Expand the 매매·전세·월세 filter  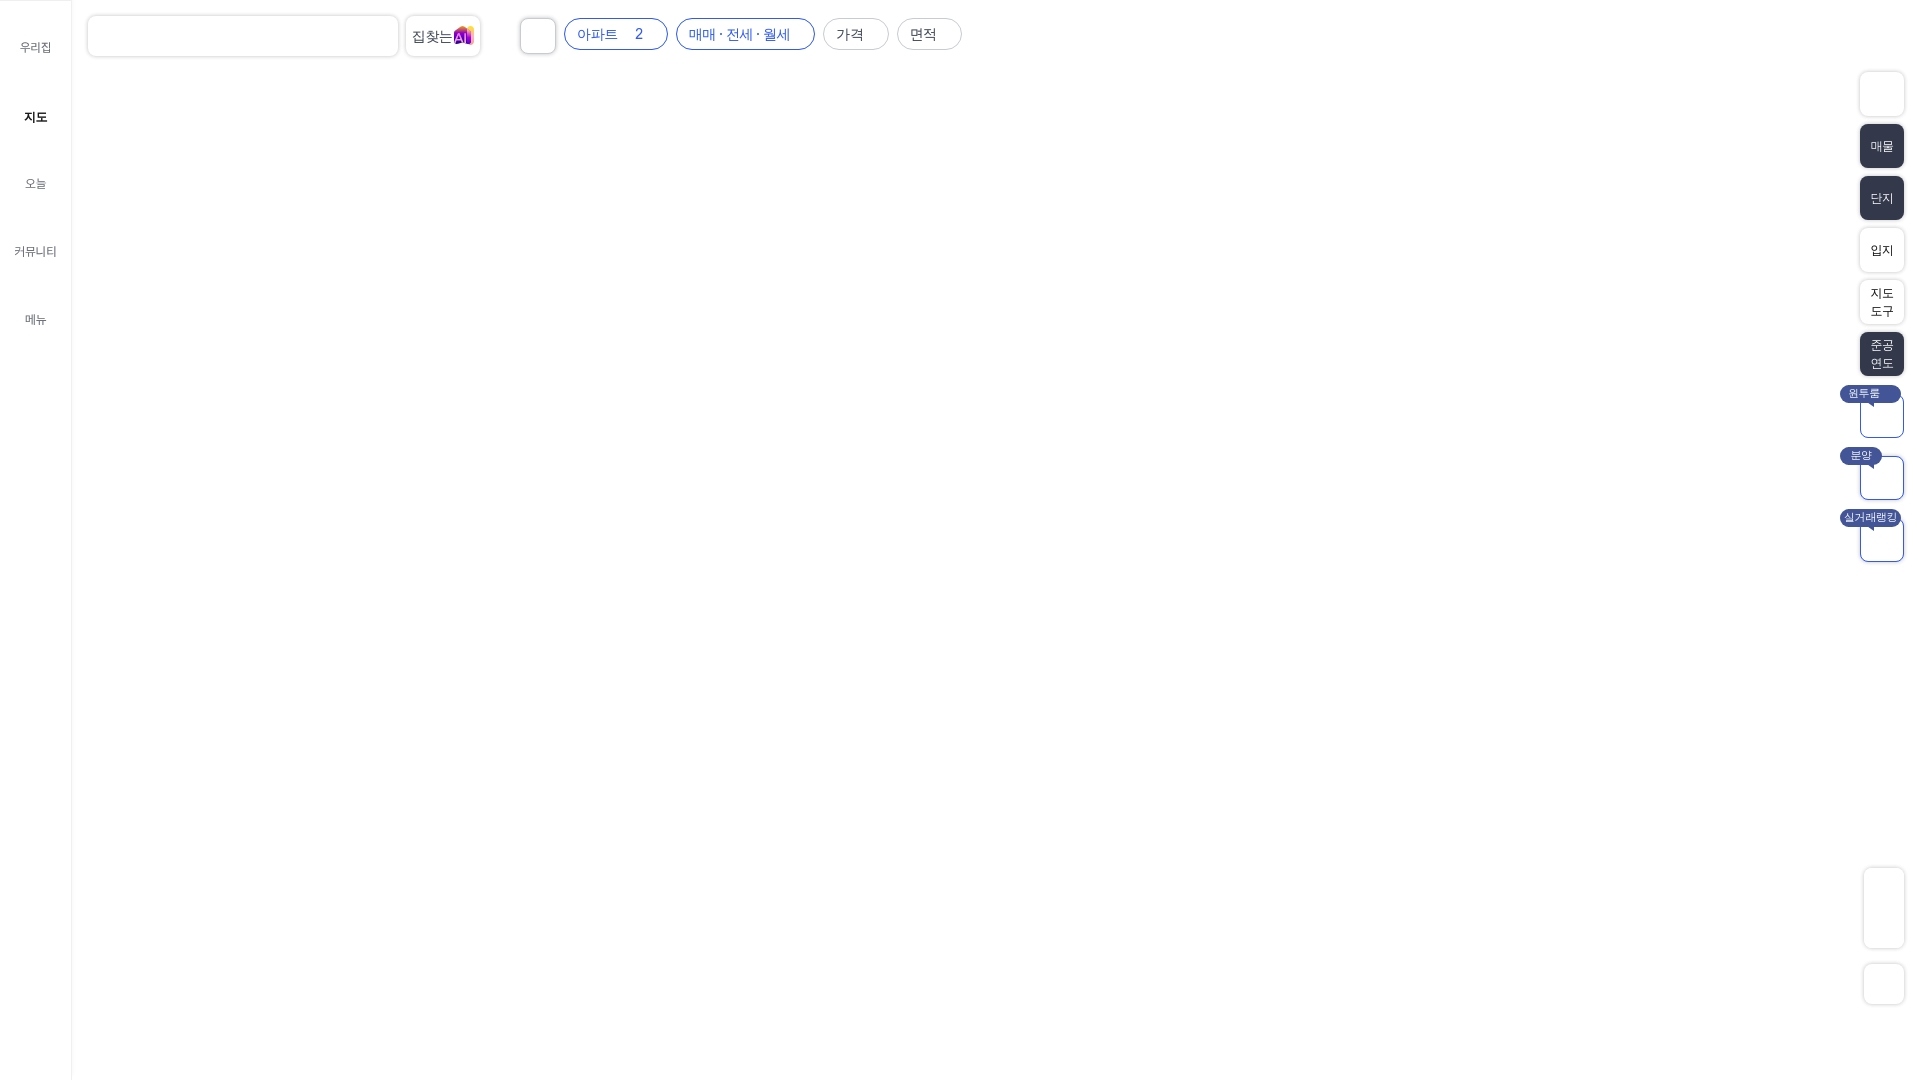click(x=745, y=34)
